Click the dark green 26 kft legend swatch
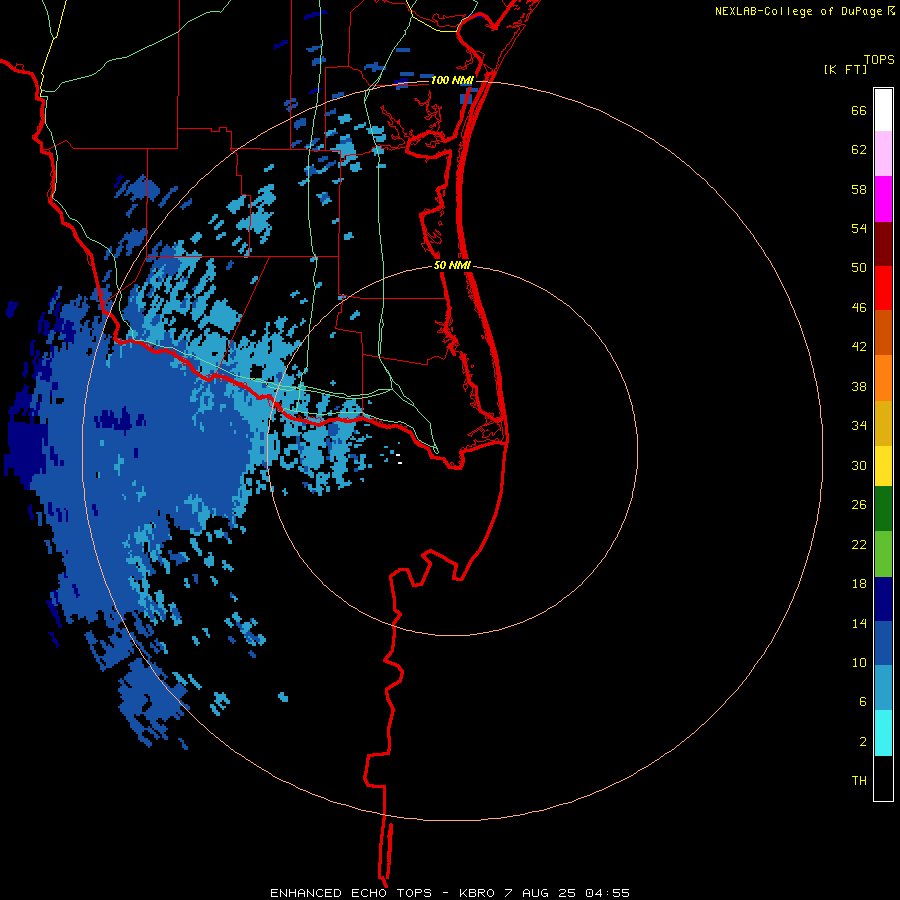900x900 pixels. pos(883,509)
